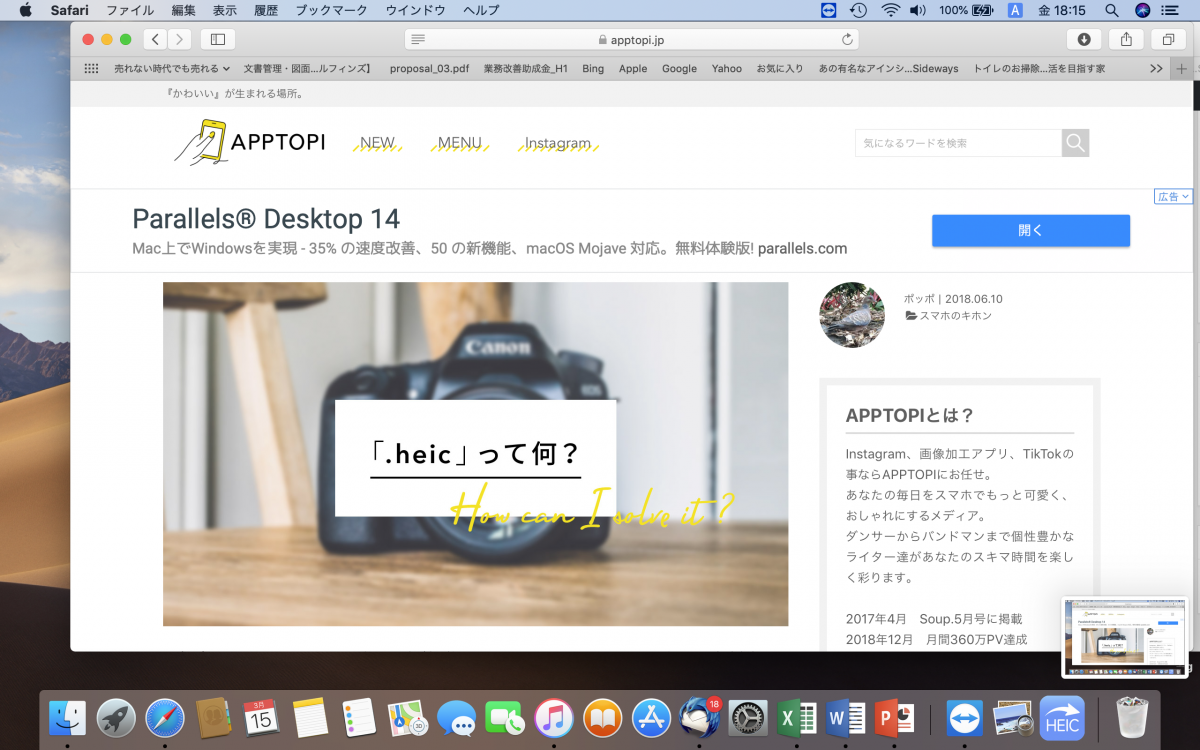Image resolution: width=1200 pixels, height=750 pixels.
Task: Open the Calendar app showing the 15th
Action: [259, 718]
